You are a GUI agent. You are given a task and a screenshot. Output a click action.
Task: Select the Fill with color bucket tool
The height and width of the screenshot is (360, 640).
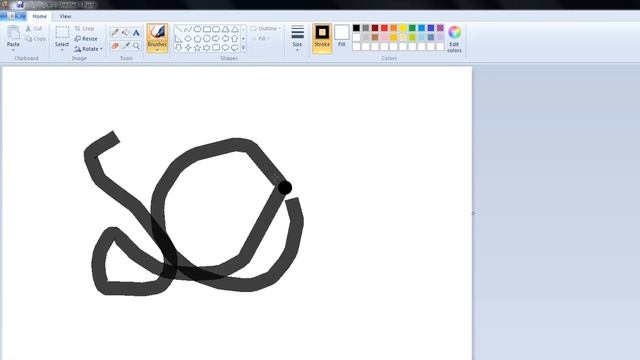point(126,32)
